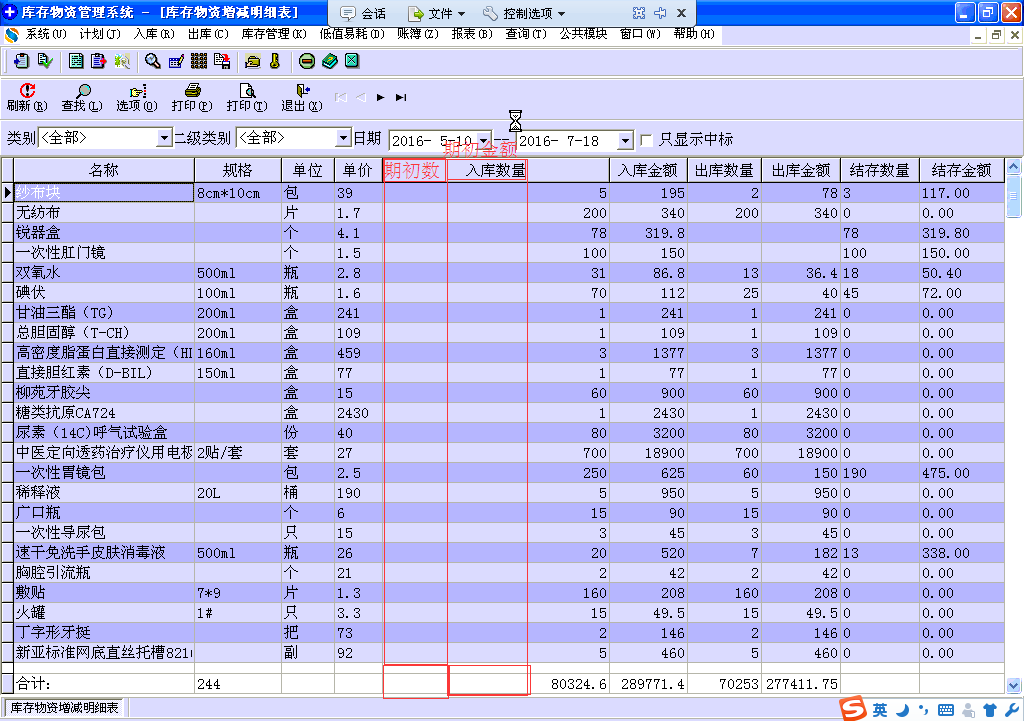Expand the 类别 dropdown arrow

[164, 138]
